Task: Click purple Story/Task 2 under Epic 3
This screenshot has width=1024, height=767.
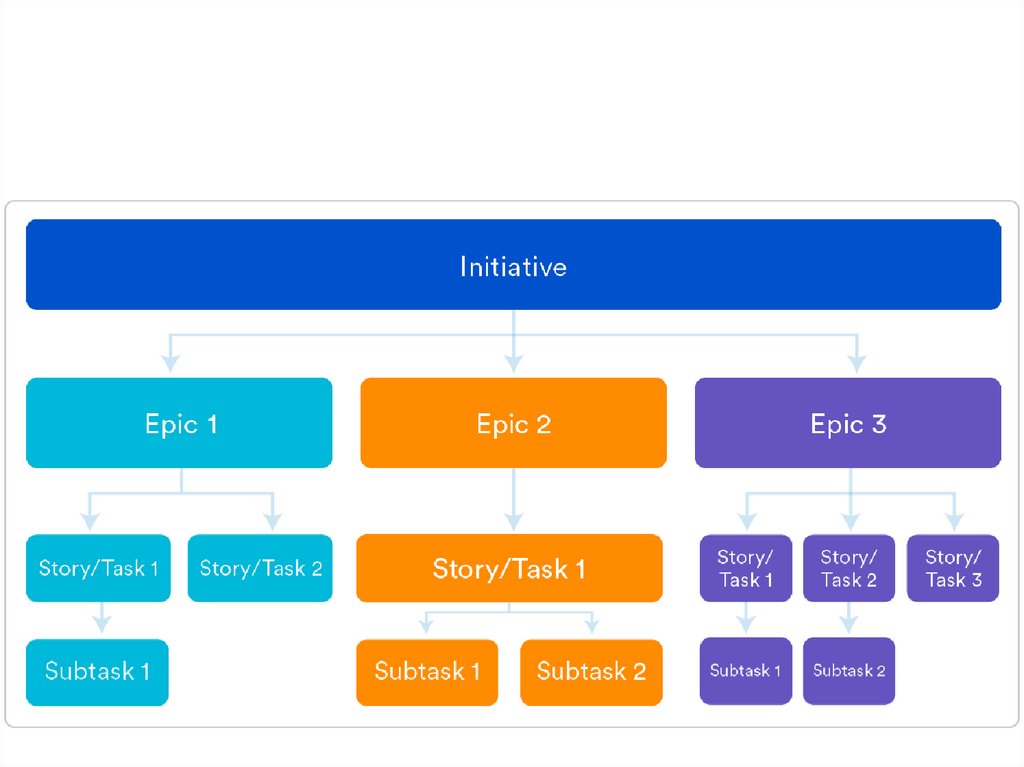Action: coord(849,568)
